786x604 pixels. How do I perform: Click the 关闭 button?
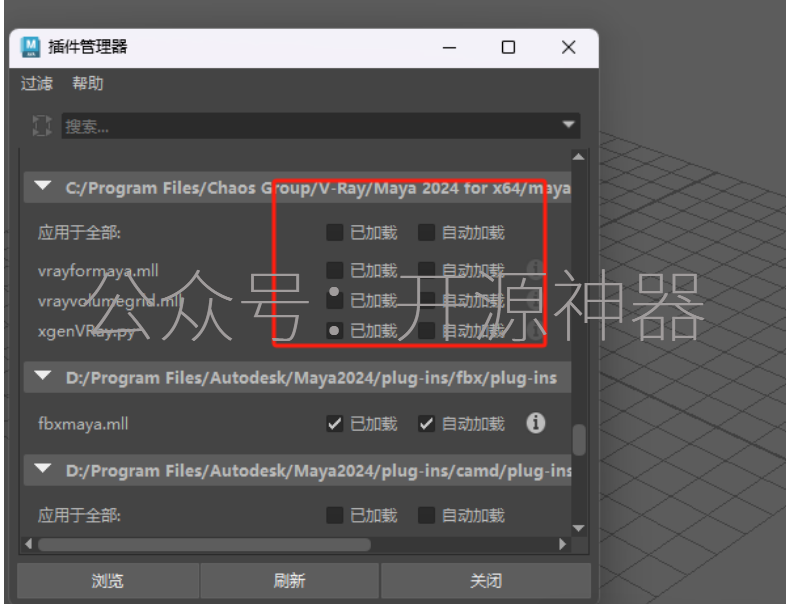click(486, 580)
